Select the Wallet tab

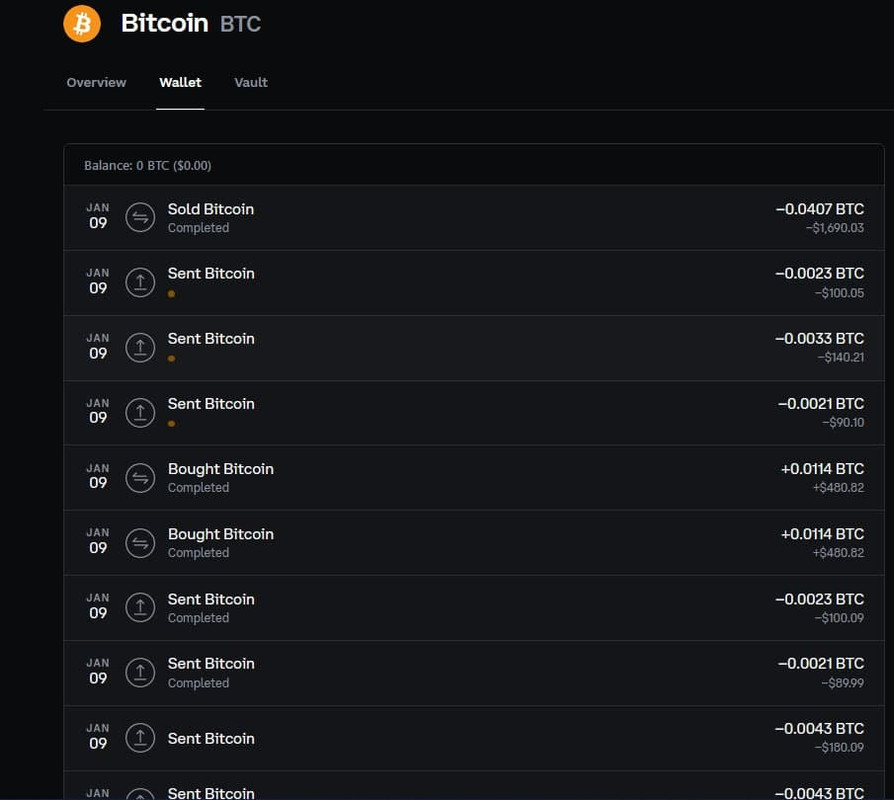pos(180,83)
